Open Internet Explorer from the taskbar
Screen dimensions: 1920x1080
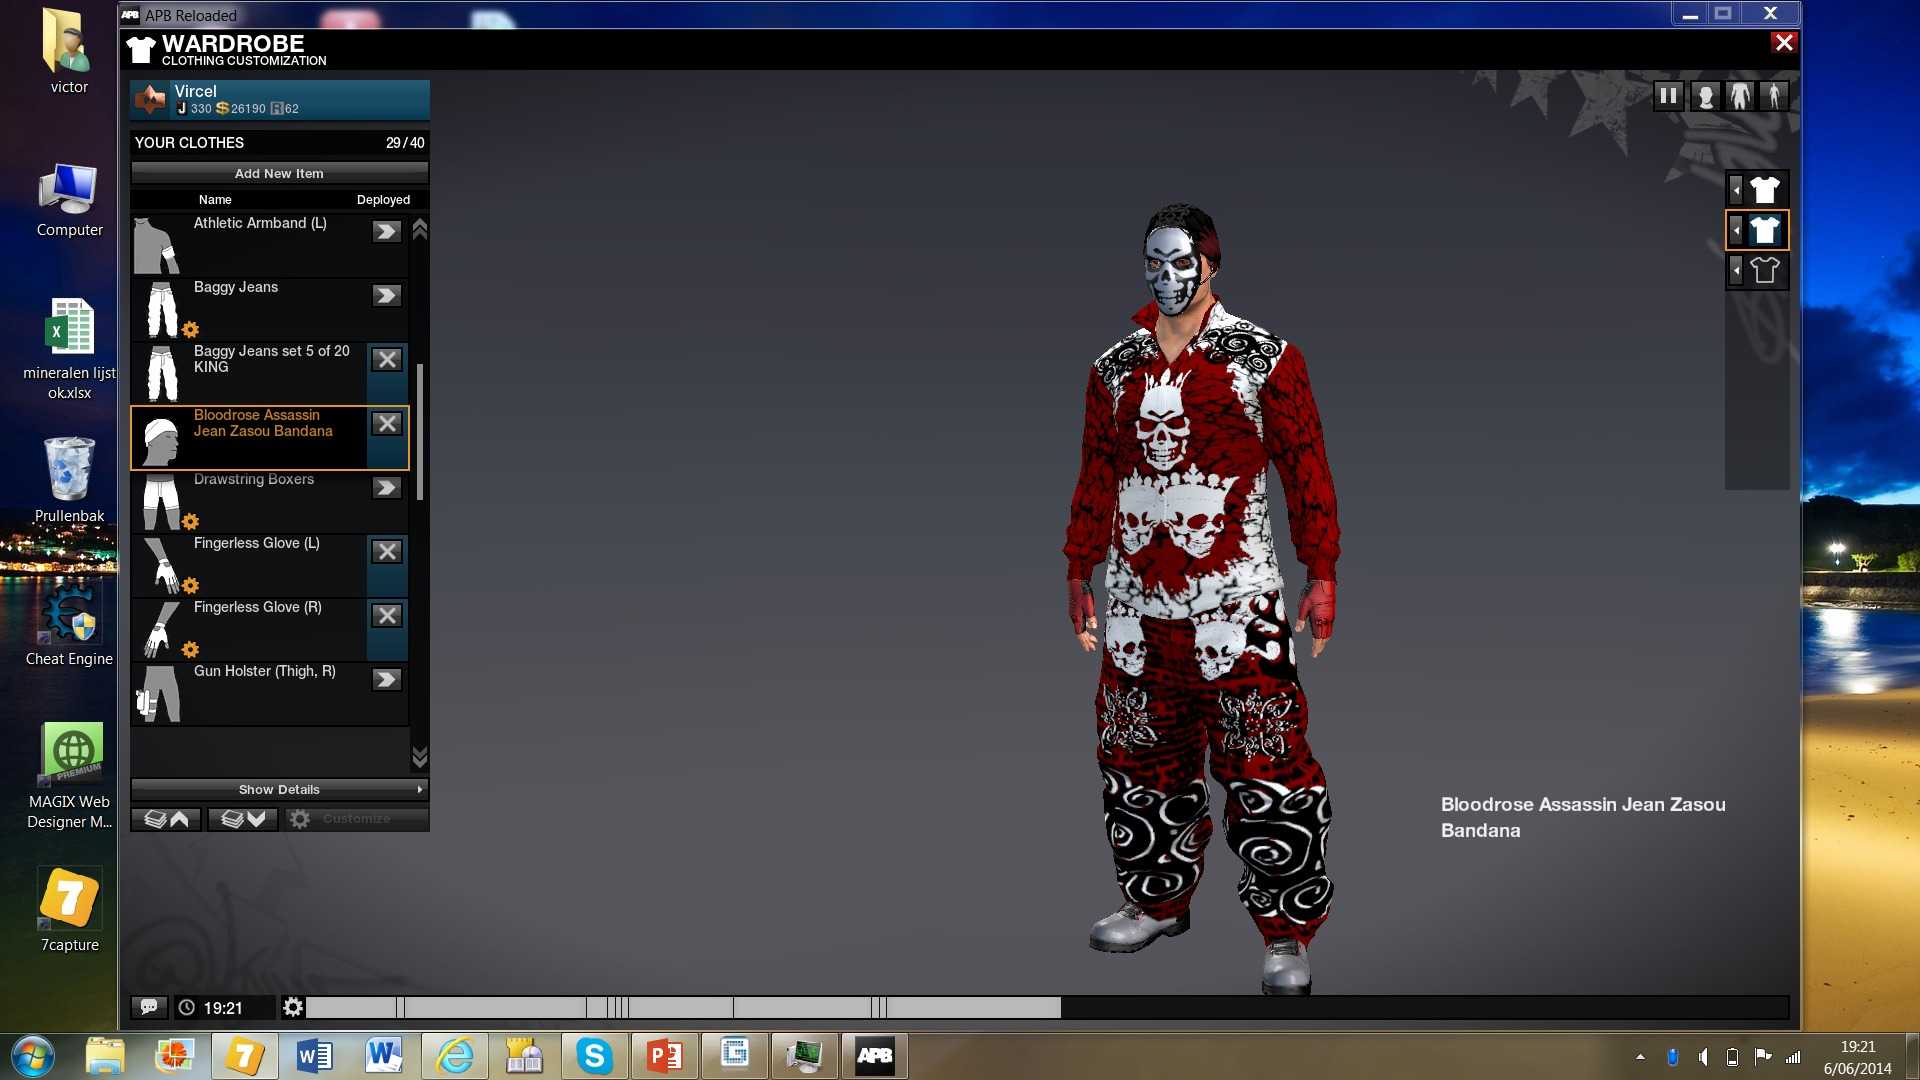455,1056
